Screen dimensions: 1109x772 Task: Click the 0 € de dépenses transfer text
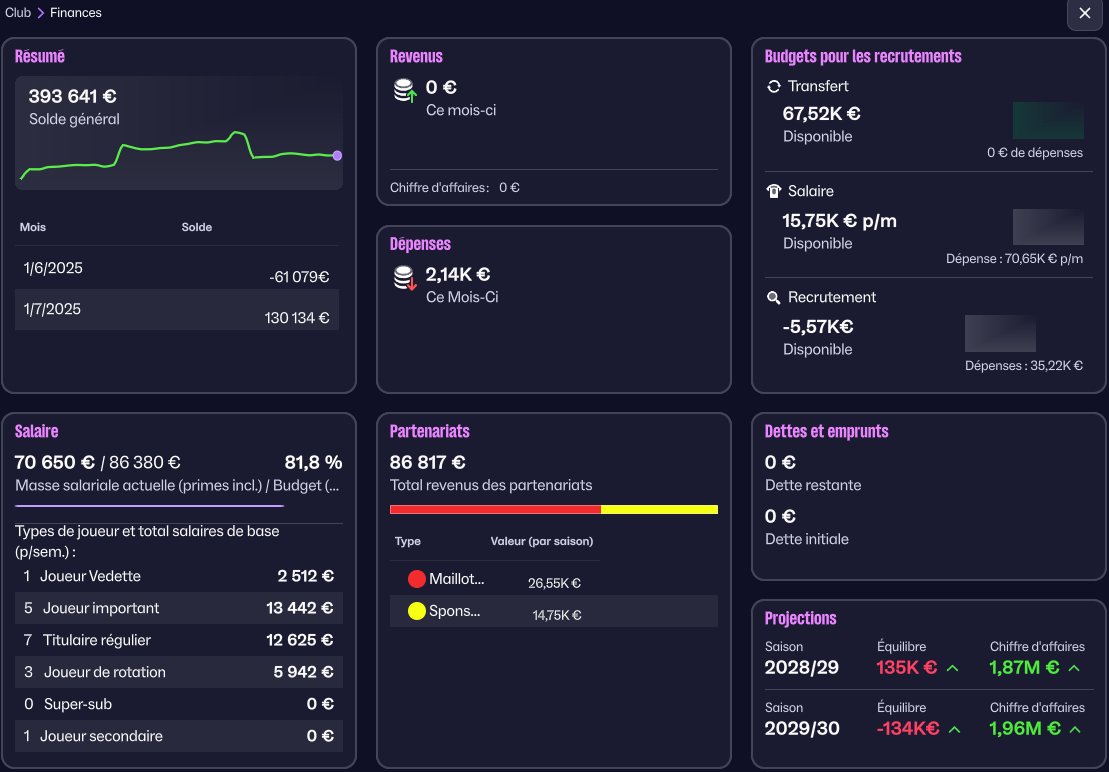[1035, 153]
